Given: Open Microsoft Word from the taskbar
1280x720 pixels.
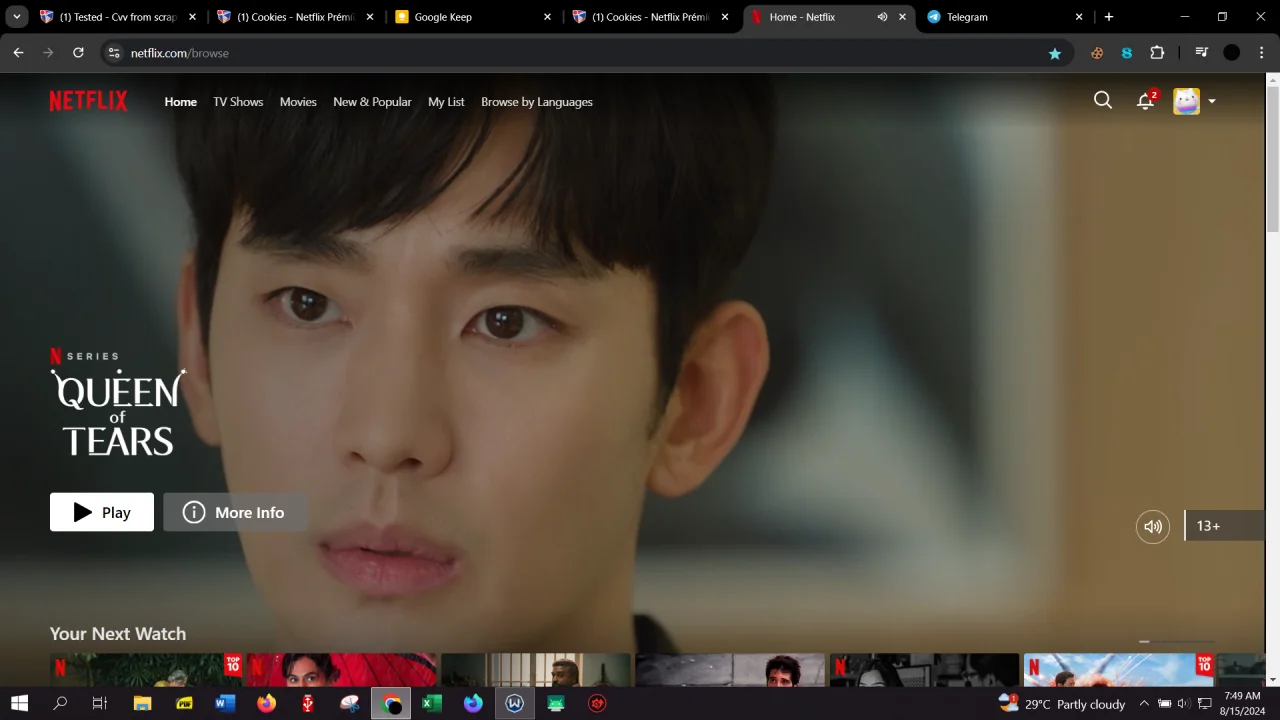Looking at the screenshot, I should click(224, 704).
